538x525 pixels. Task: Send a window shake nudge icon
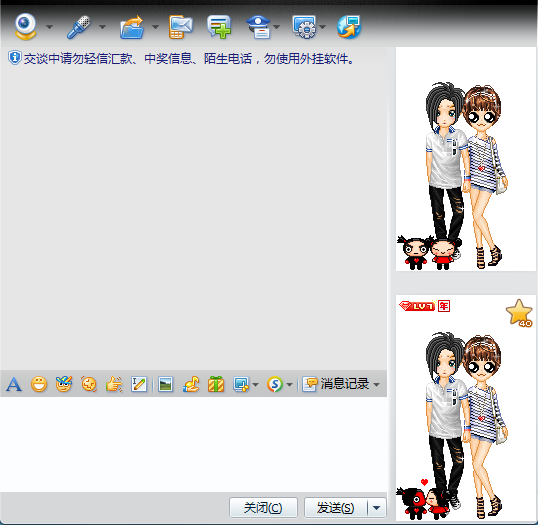tap(89, 384)
